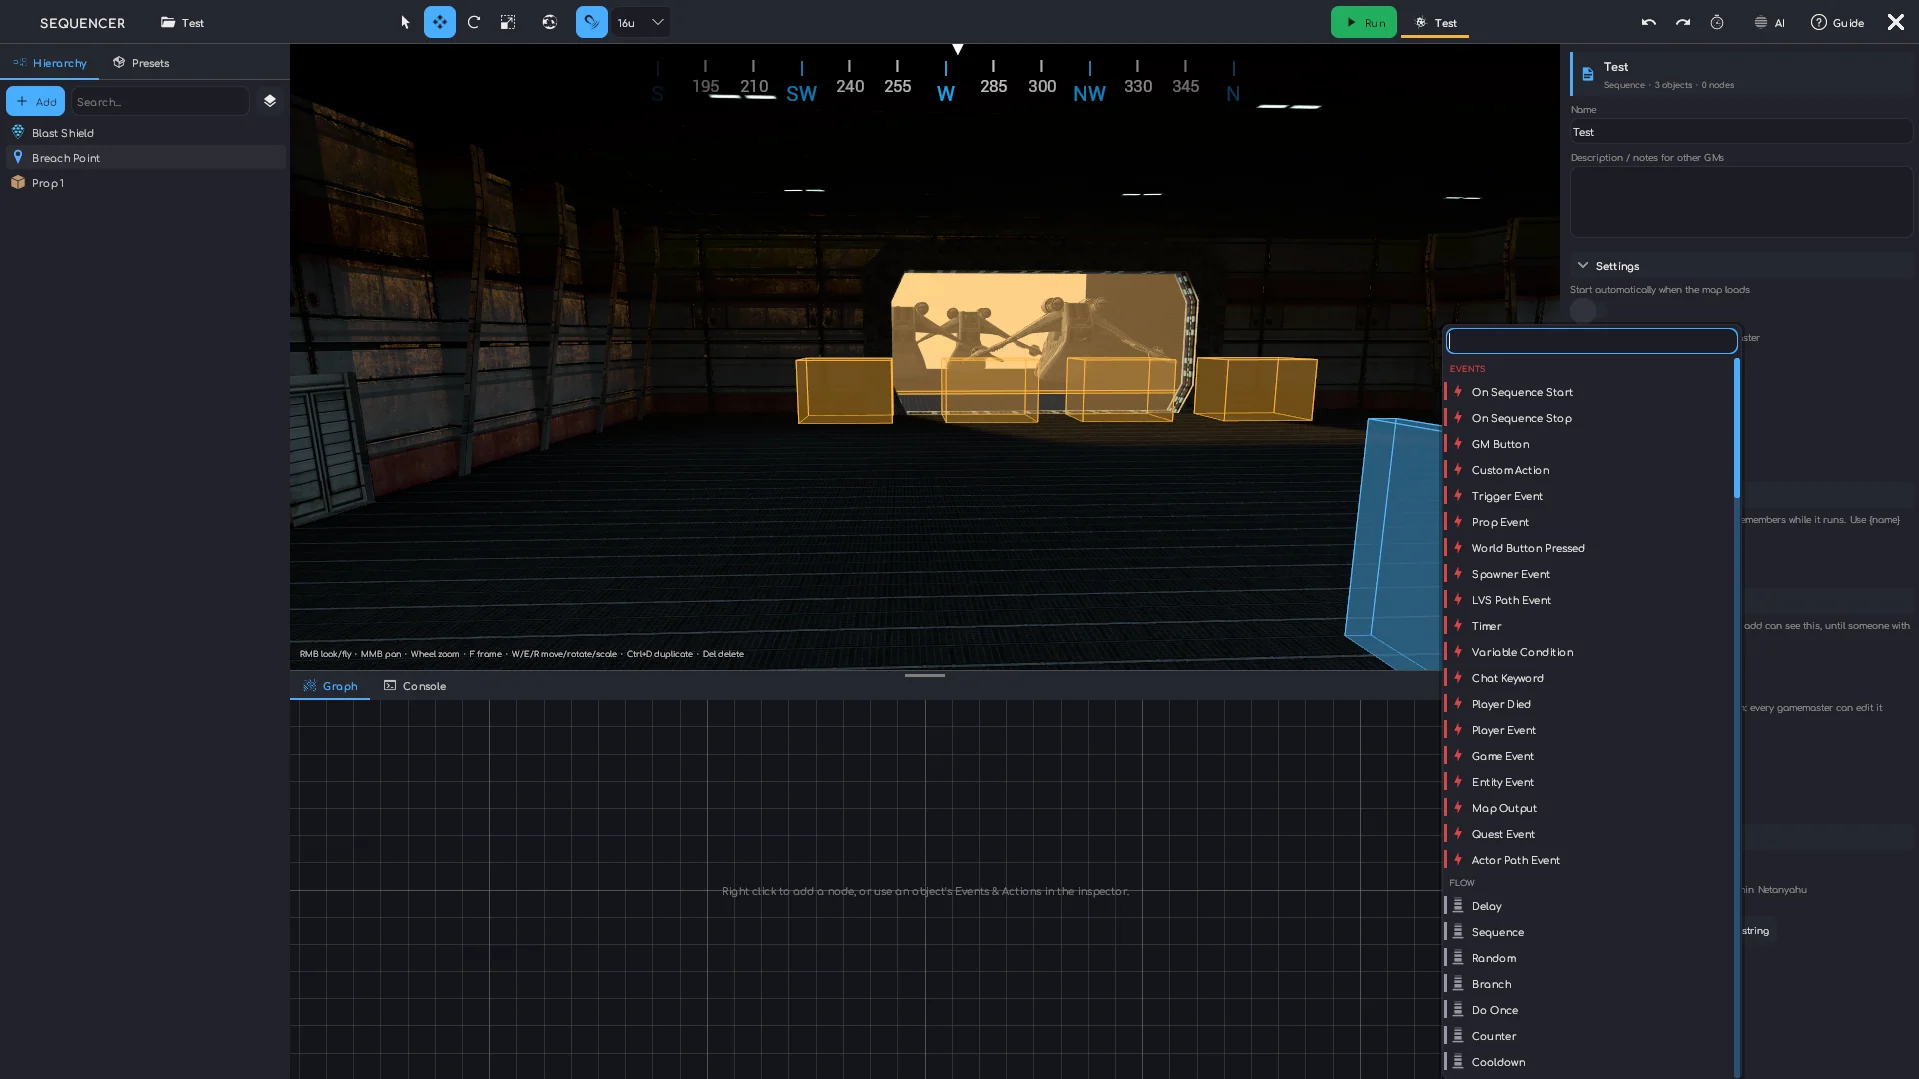The image size is (1919, 1079).
Task: Click the Undo arrow icon
Action: (x=1649, y=22)
